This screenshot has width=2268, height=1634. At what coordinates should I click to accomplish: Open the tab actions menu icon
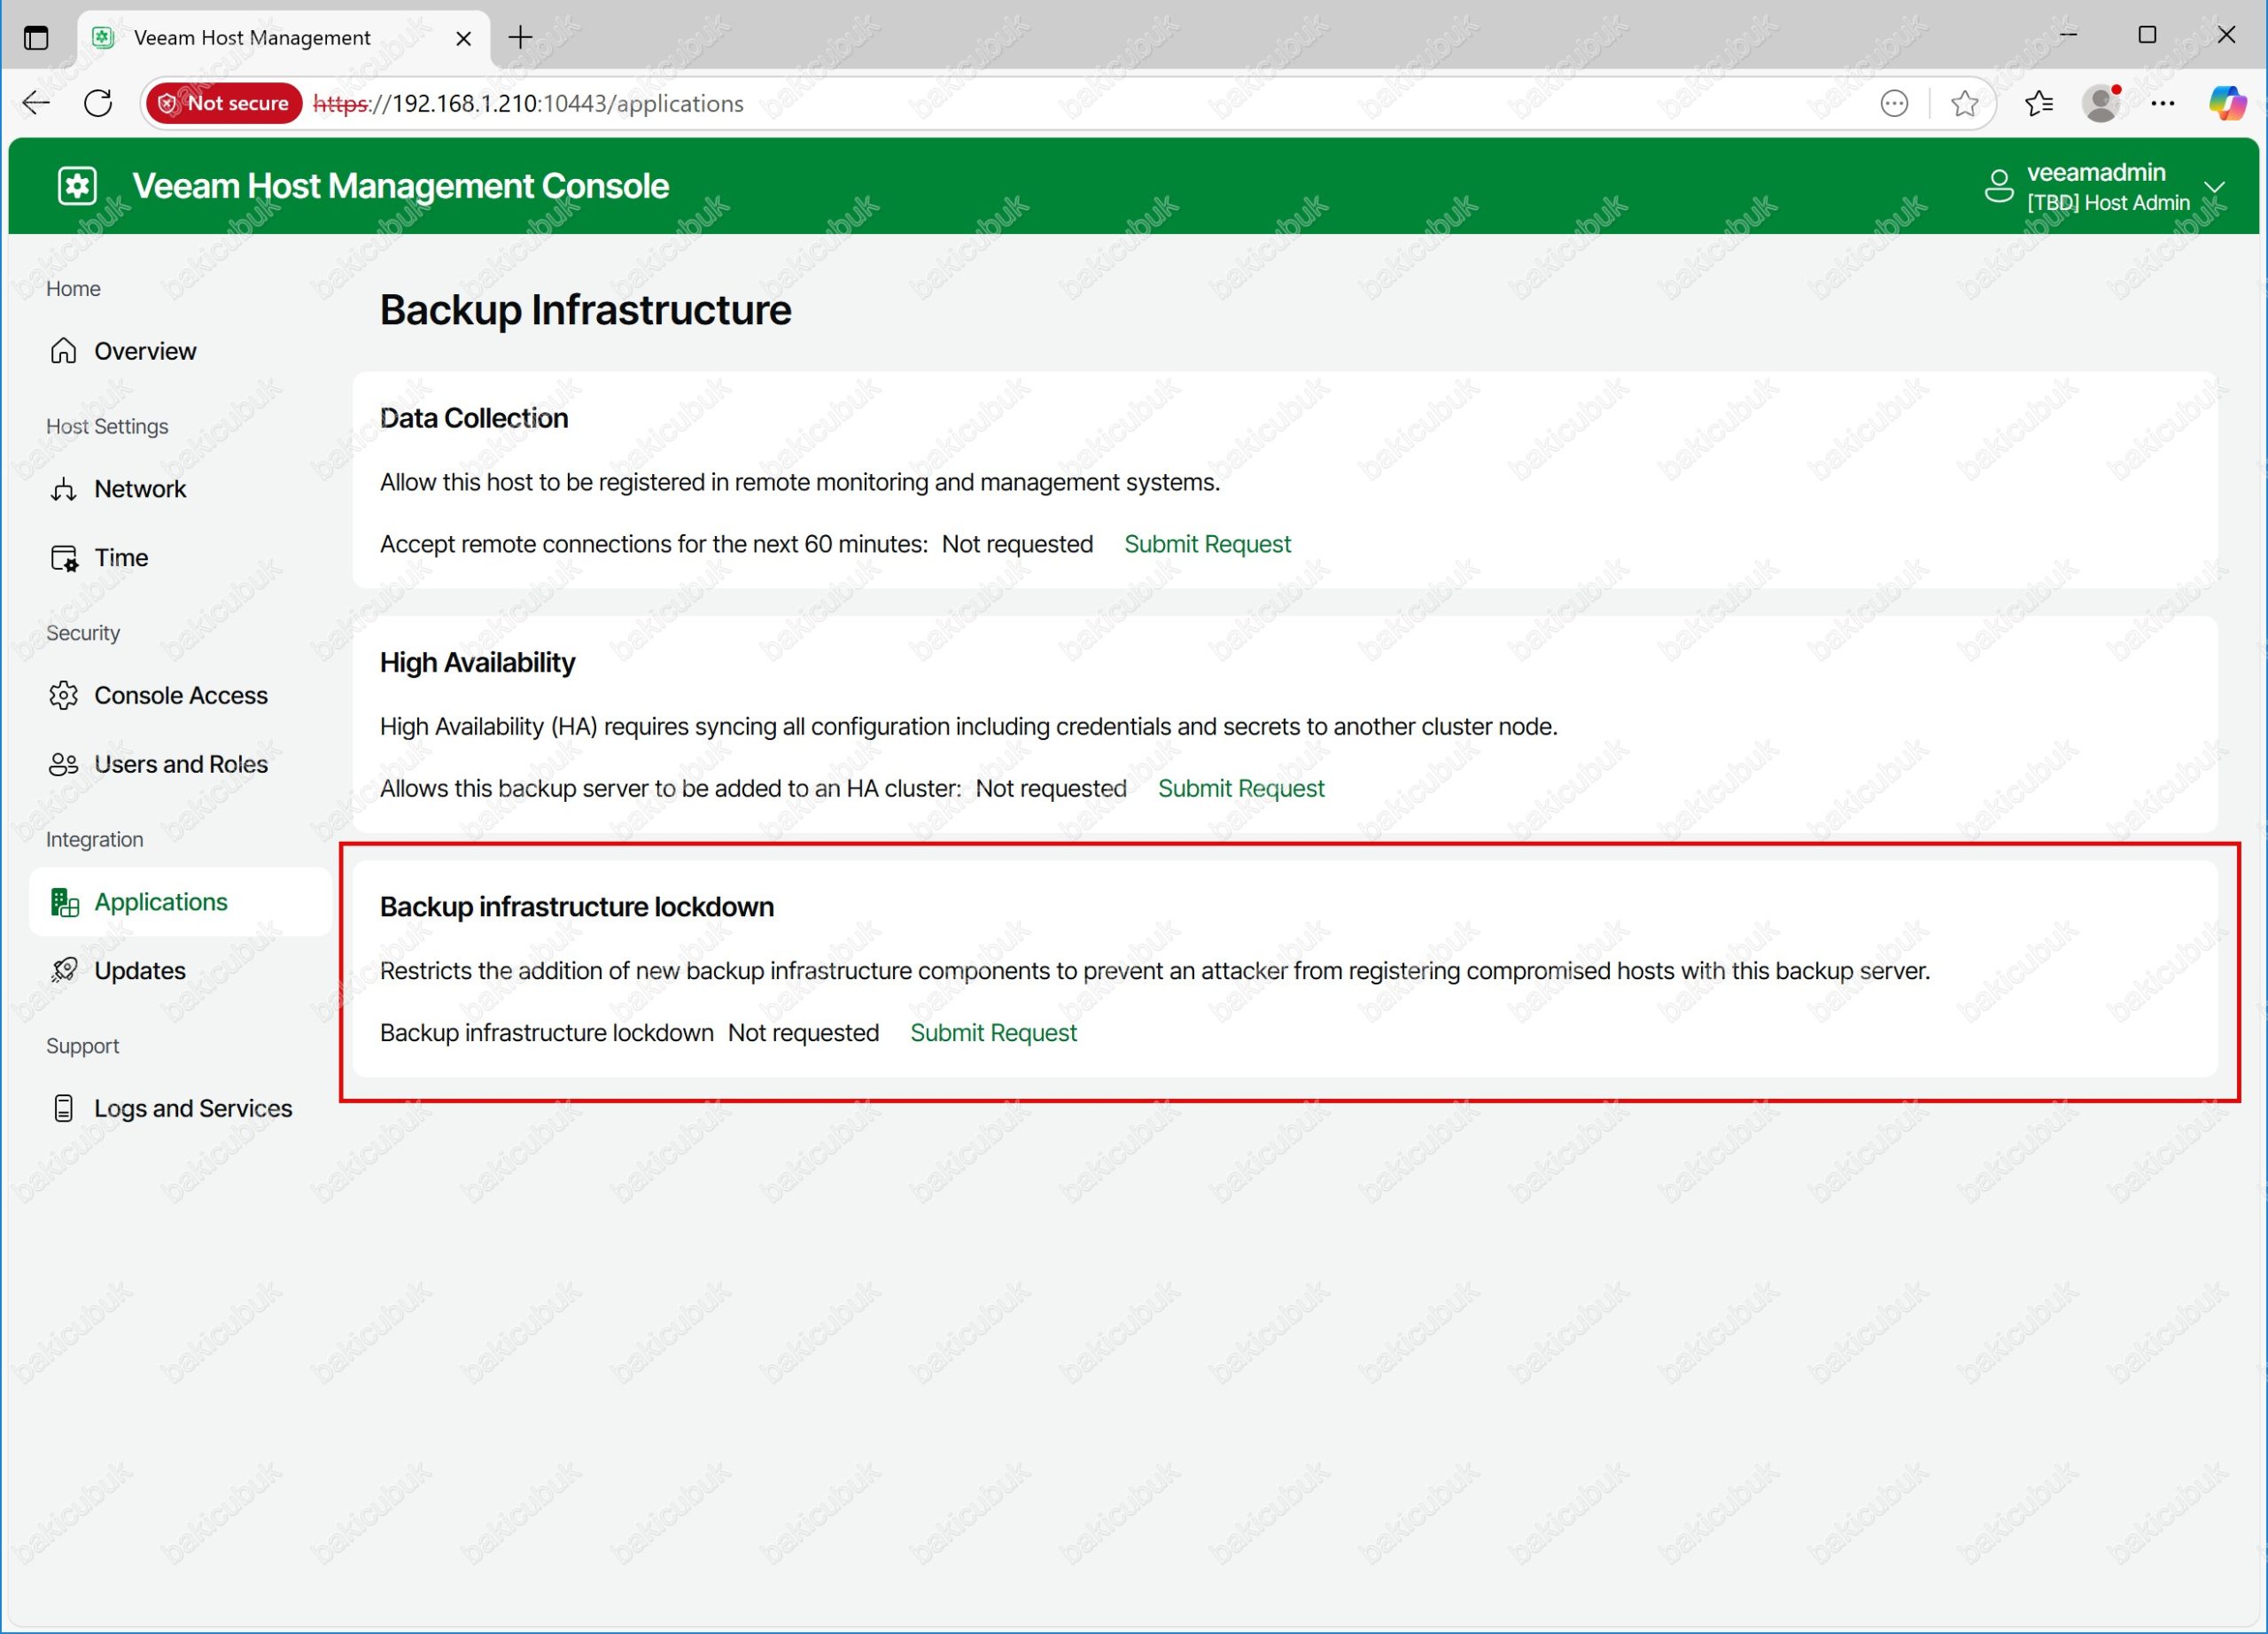[36, 38]
